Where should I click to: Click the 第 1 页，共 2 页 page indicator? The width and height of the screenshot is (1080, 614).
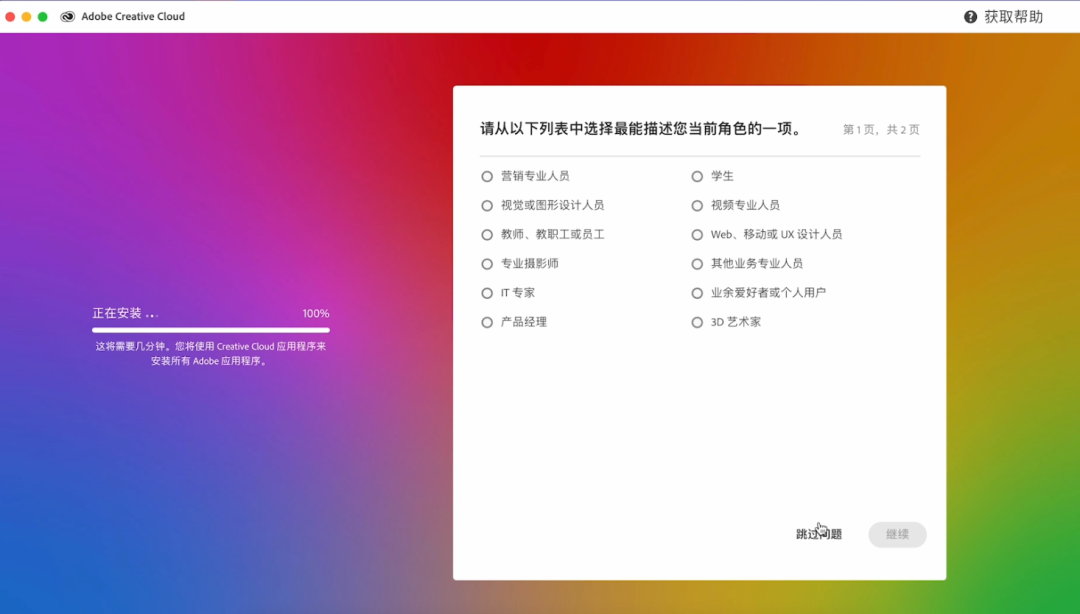[881, 130]
